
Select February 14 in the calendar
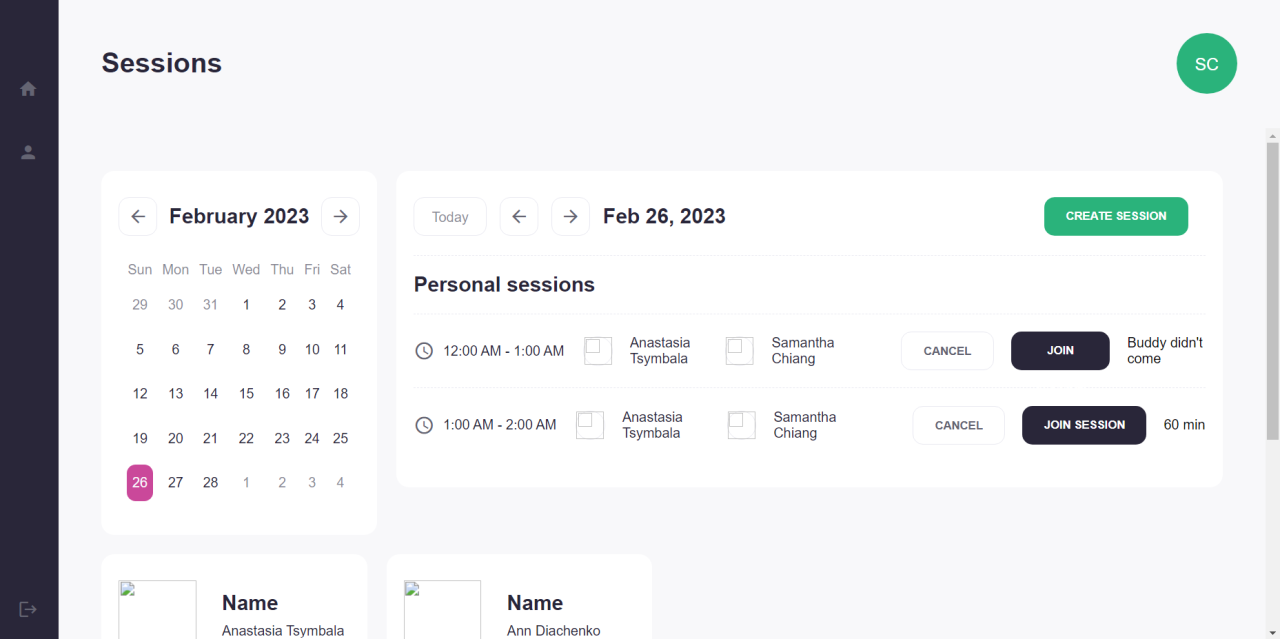click(210, 394)
